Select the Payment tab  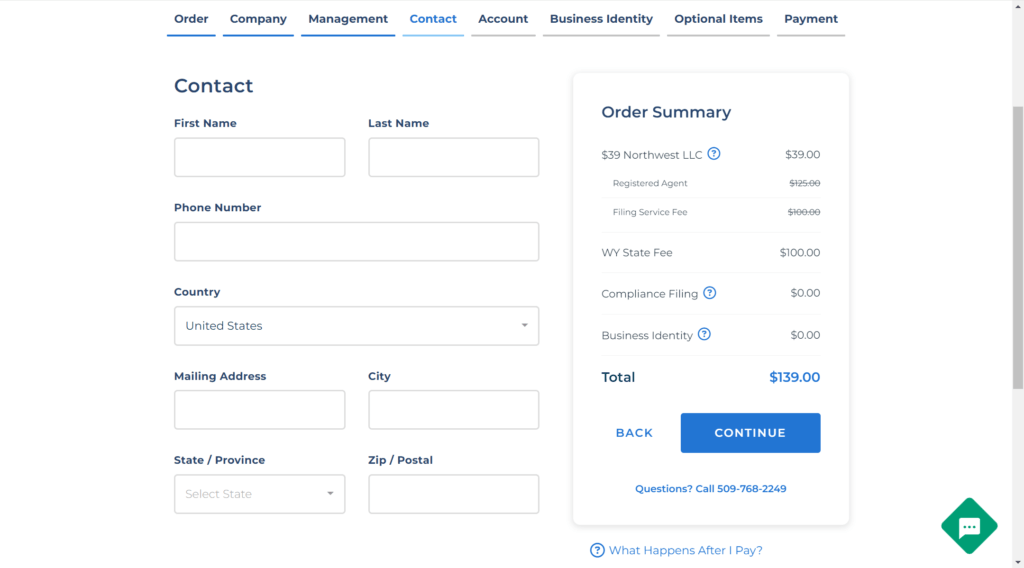point(811,19)
